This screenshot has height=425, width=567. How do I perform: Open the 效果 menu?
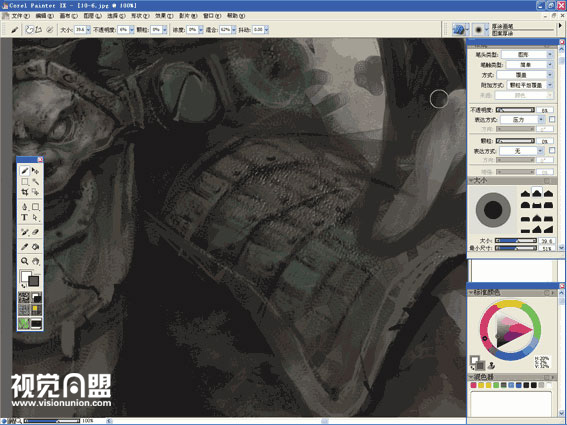[x=164, y=16]
